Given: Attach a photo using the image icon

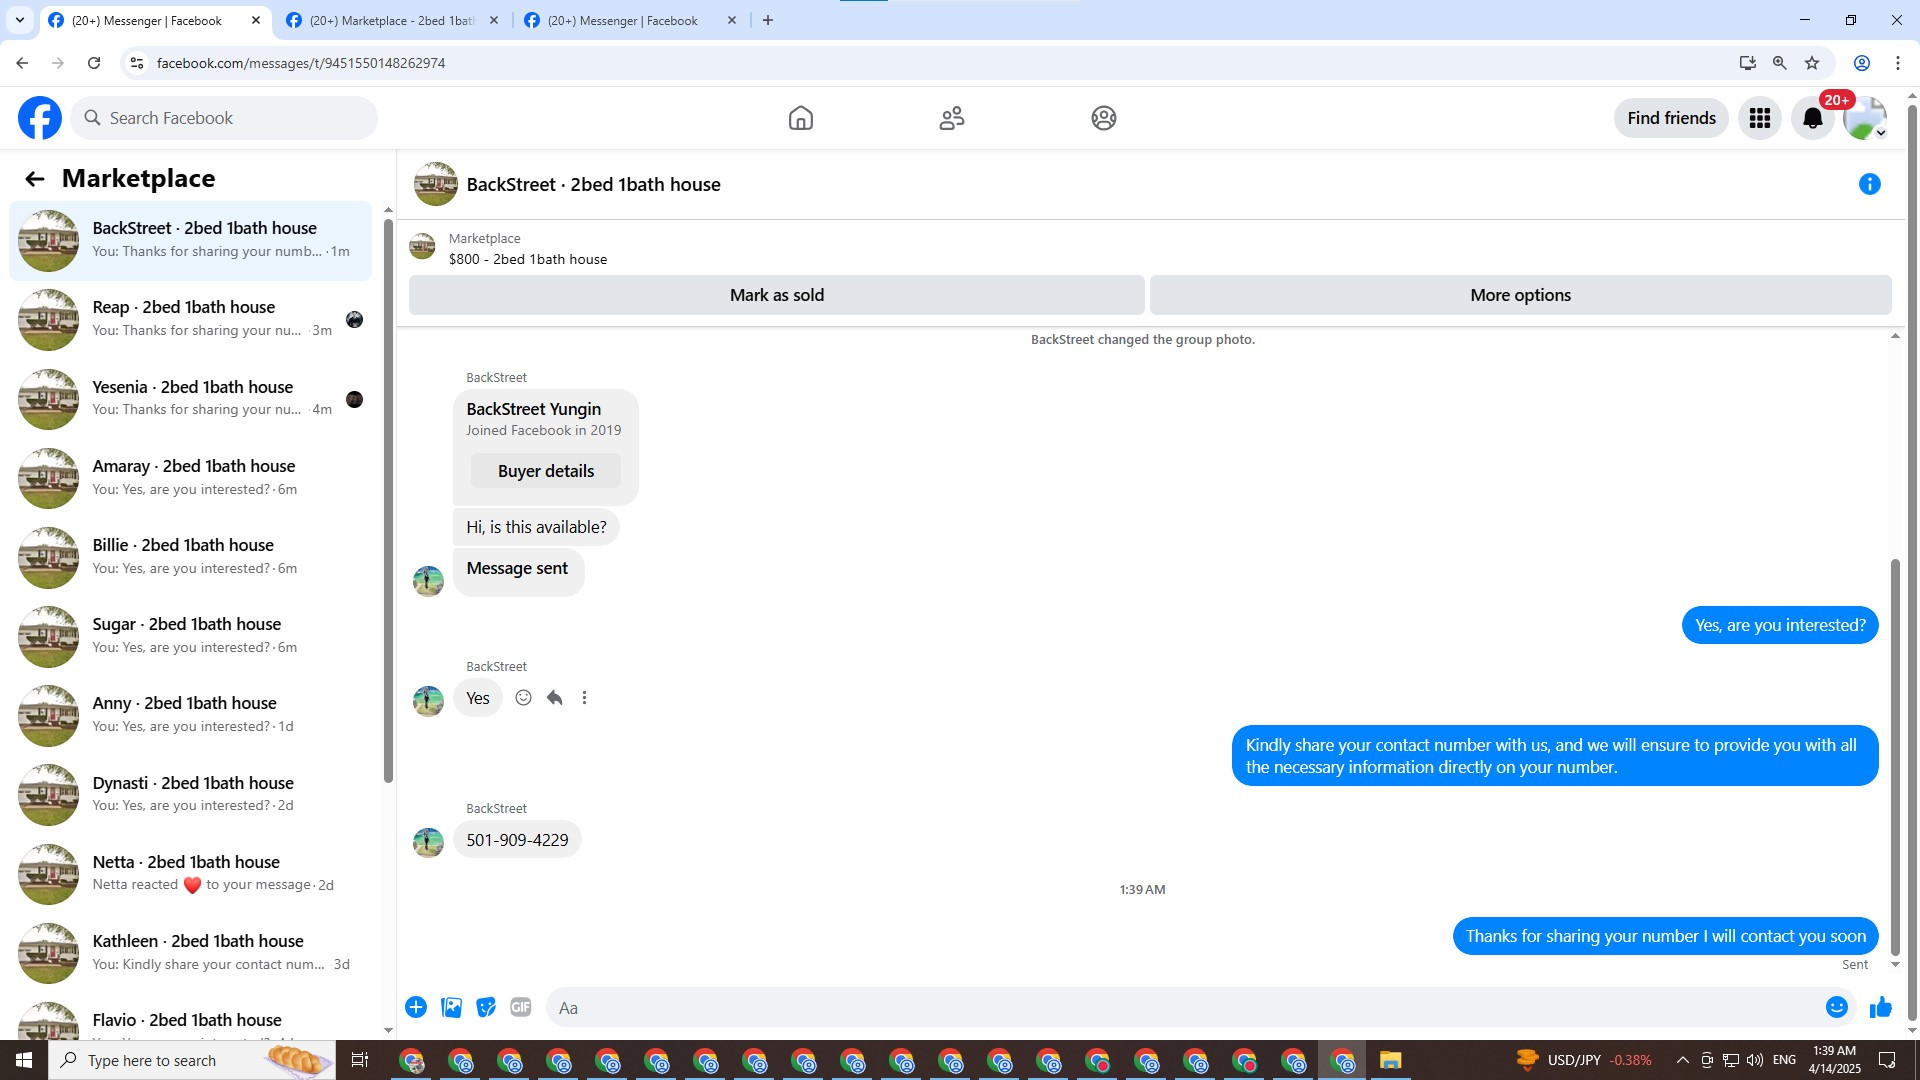Looking at the screenshot, I should click(451, 1007).
